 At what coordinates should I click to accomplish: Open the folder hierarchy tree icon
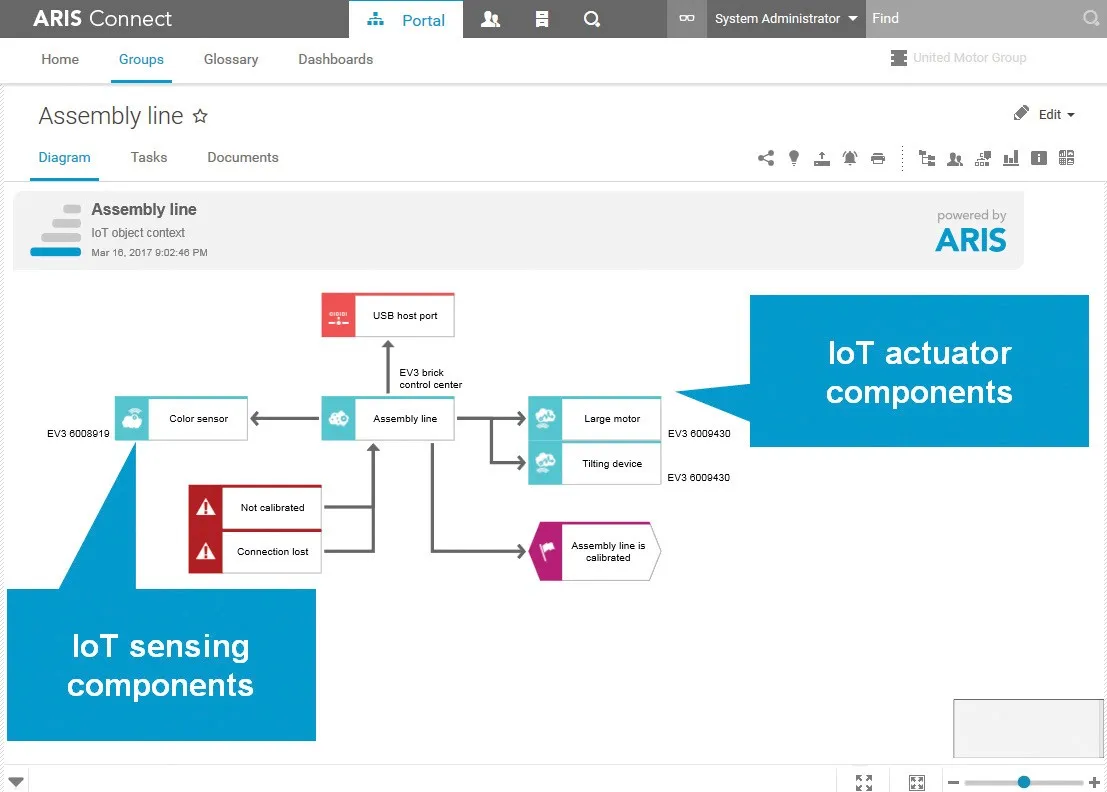[x=927, y=158]
